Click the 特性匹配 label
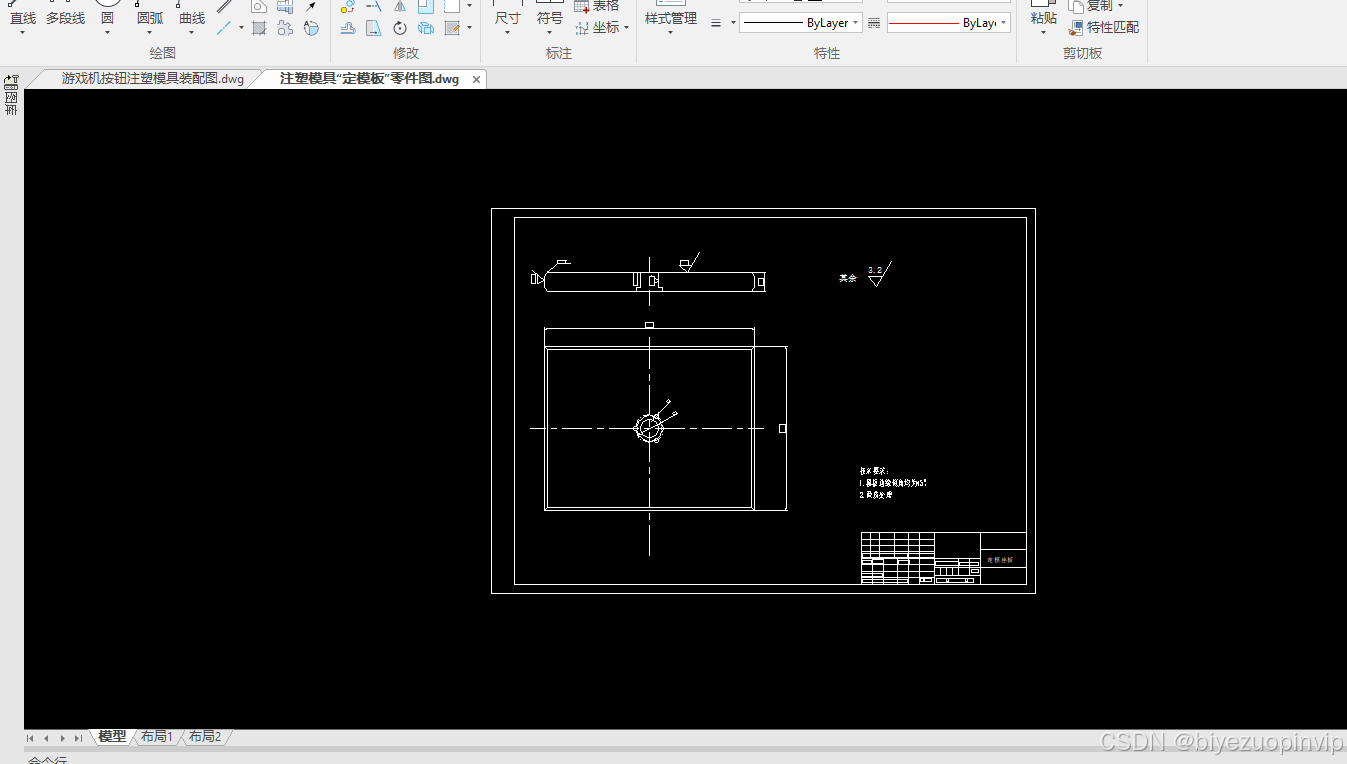1347x764 pixels. [x=1113, y=28]
